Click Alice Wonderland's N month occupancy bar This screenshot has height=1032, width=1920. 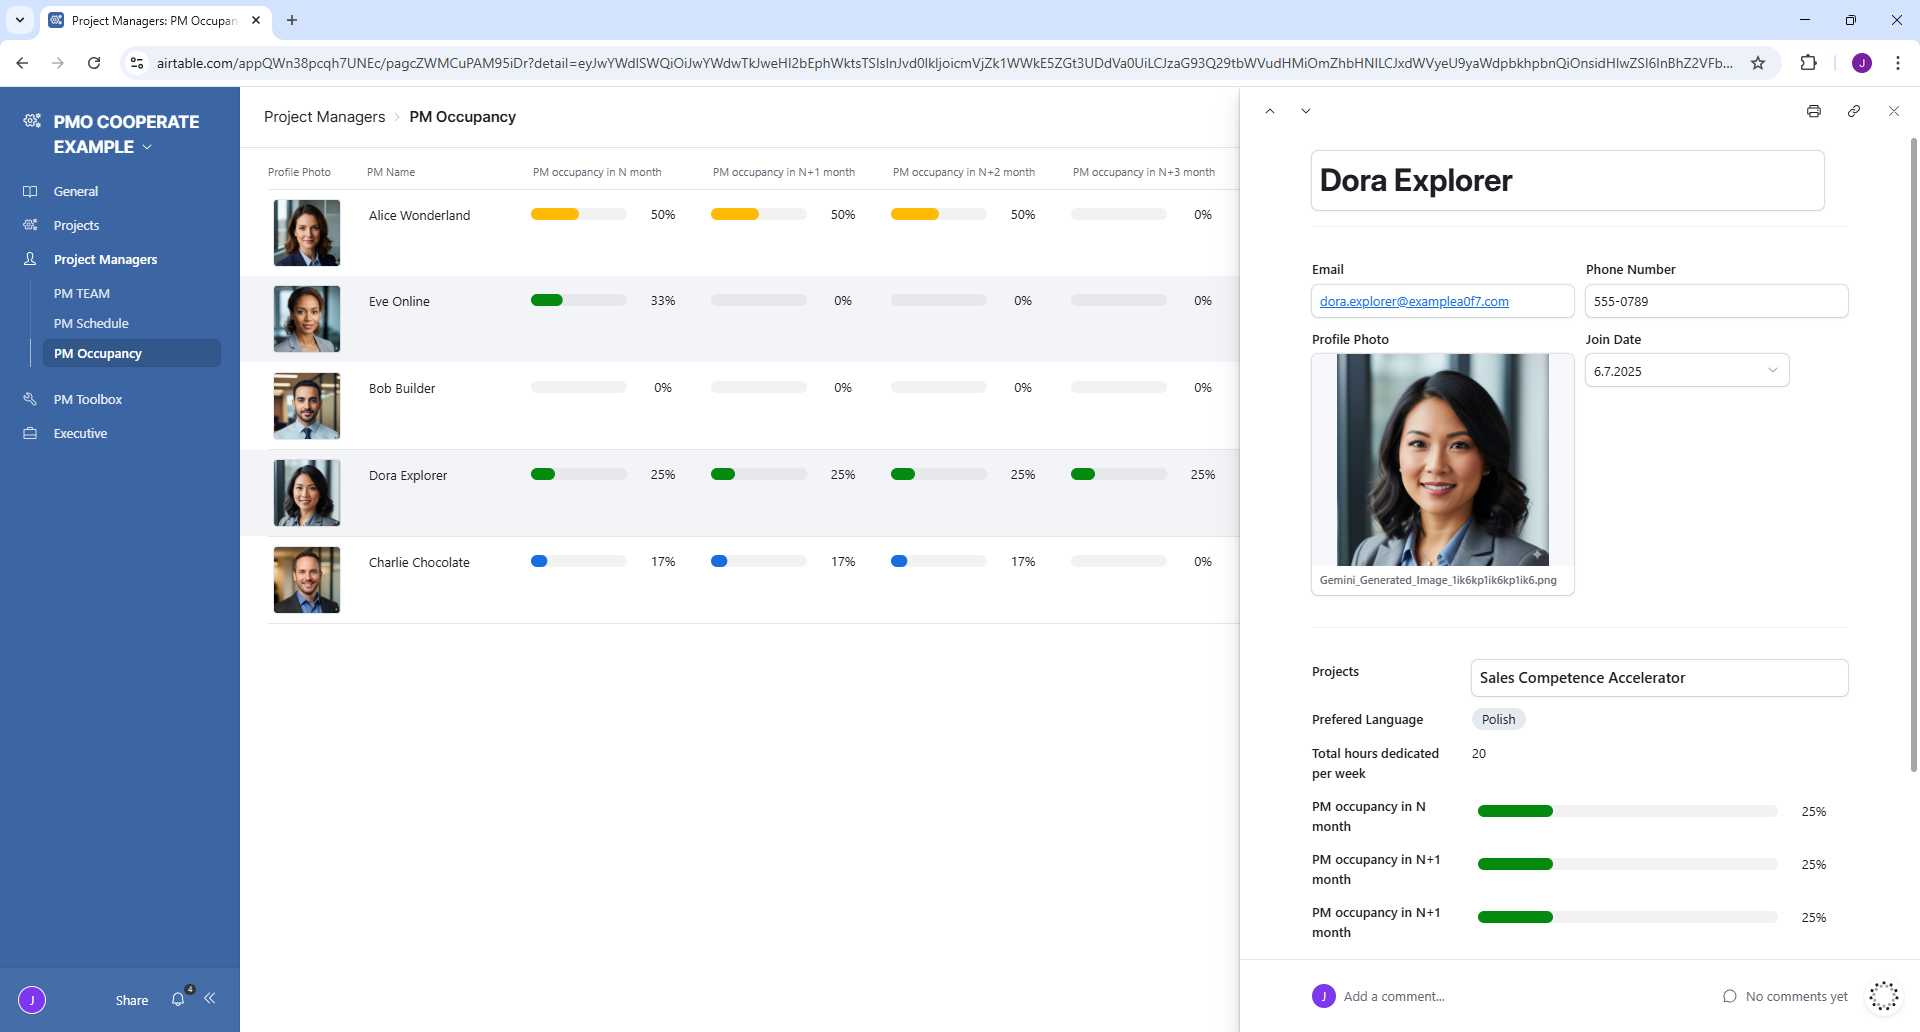tap(578, 214)
